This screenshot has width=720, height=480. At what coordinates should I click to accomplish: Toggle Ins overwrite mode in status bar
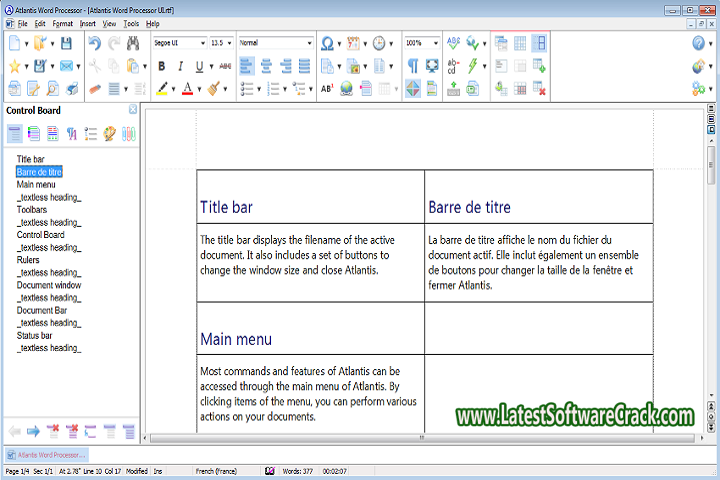pos(158,471)
